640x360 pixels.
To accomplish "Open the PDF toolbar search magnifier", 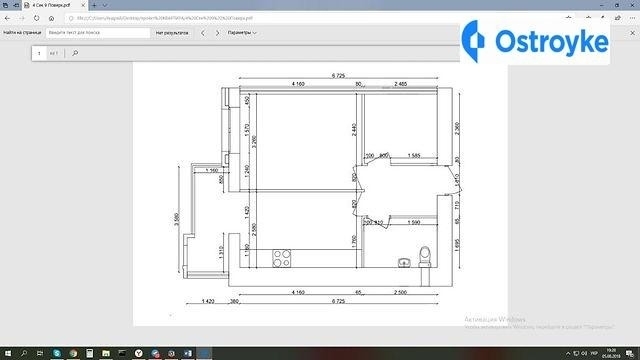I will (75, 53).
